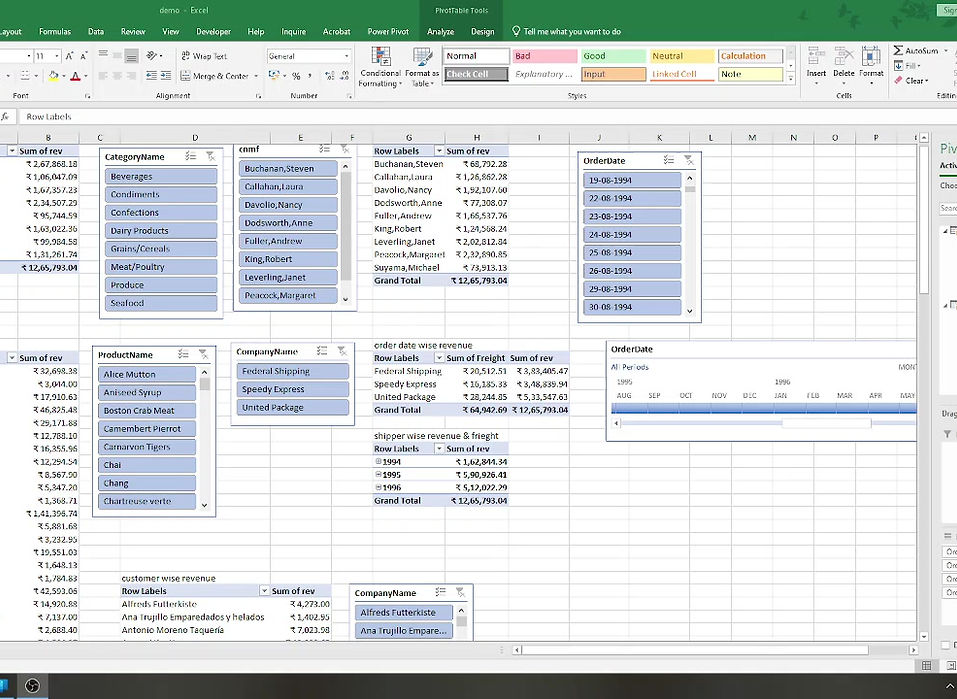Viewport: 957px width, 699px height.
Task: Toggle multi-select on customer CompanyName slicer
Action: tap(441, 592)
